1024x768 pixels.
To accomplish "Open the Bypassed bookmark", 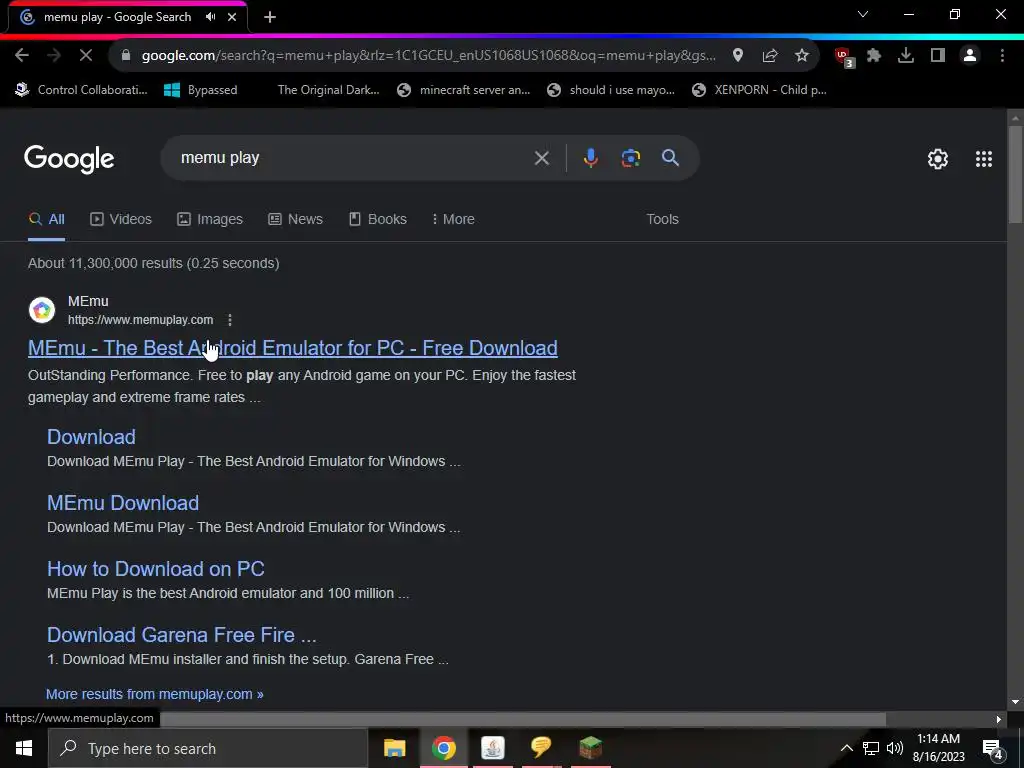I will pyautogui.click(x=200, y=90).
